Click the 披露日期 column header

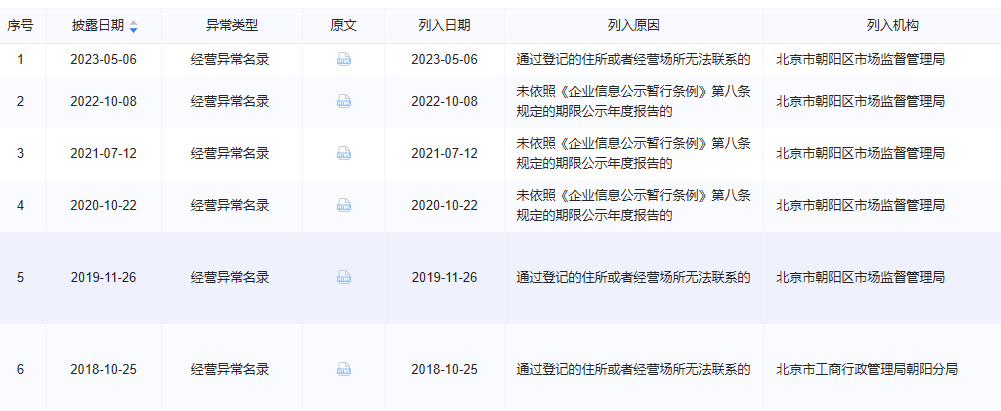pyautogui.click(x=98, y=26)
